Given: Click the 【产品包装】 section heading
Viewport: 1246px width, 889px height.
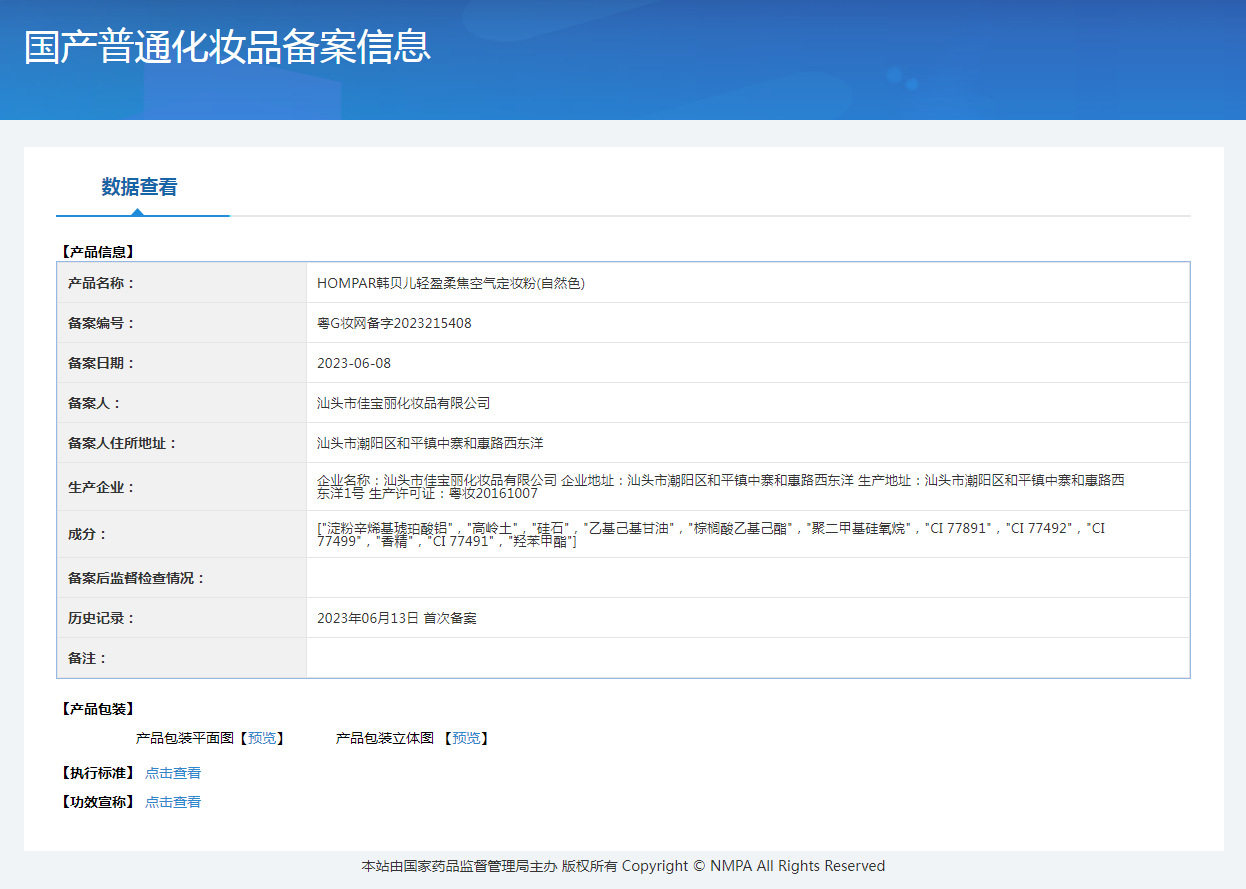Looking at the screenshot, I should click(x=97, y=709).
